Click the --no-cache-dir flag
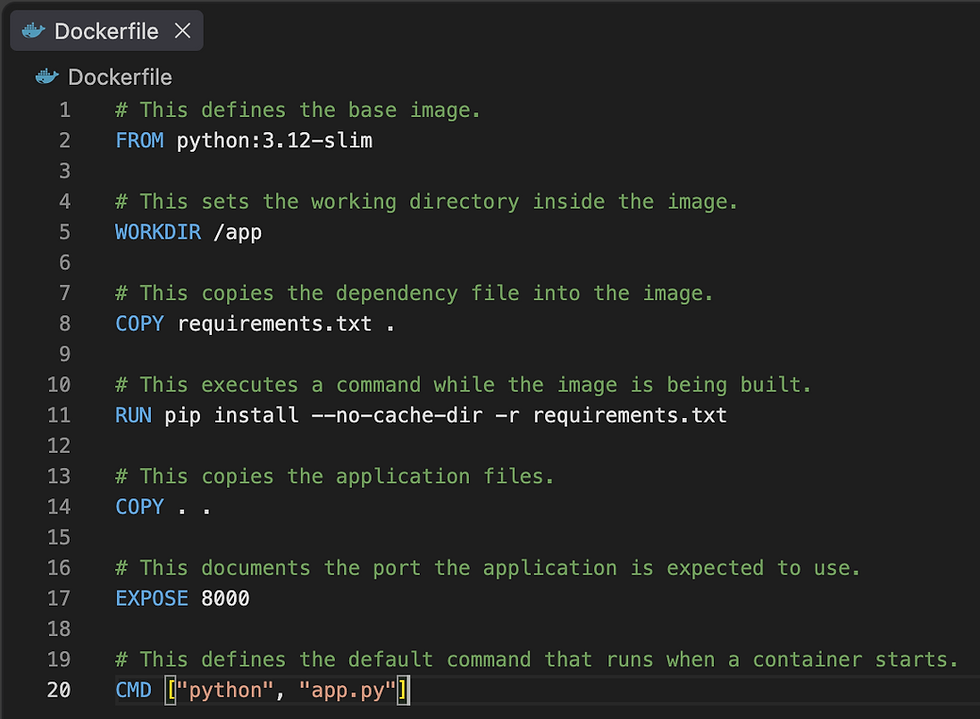980x719 pixels. click(397, 415)
